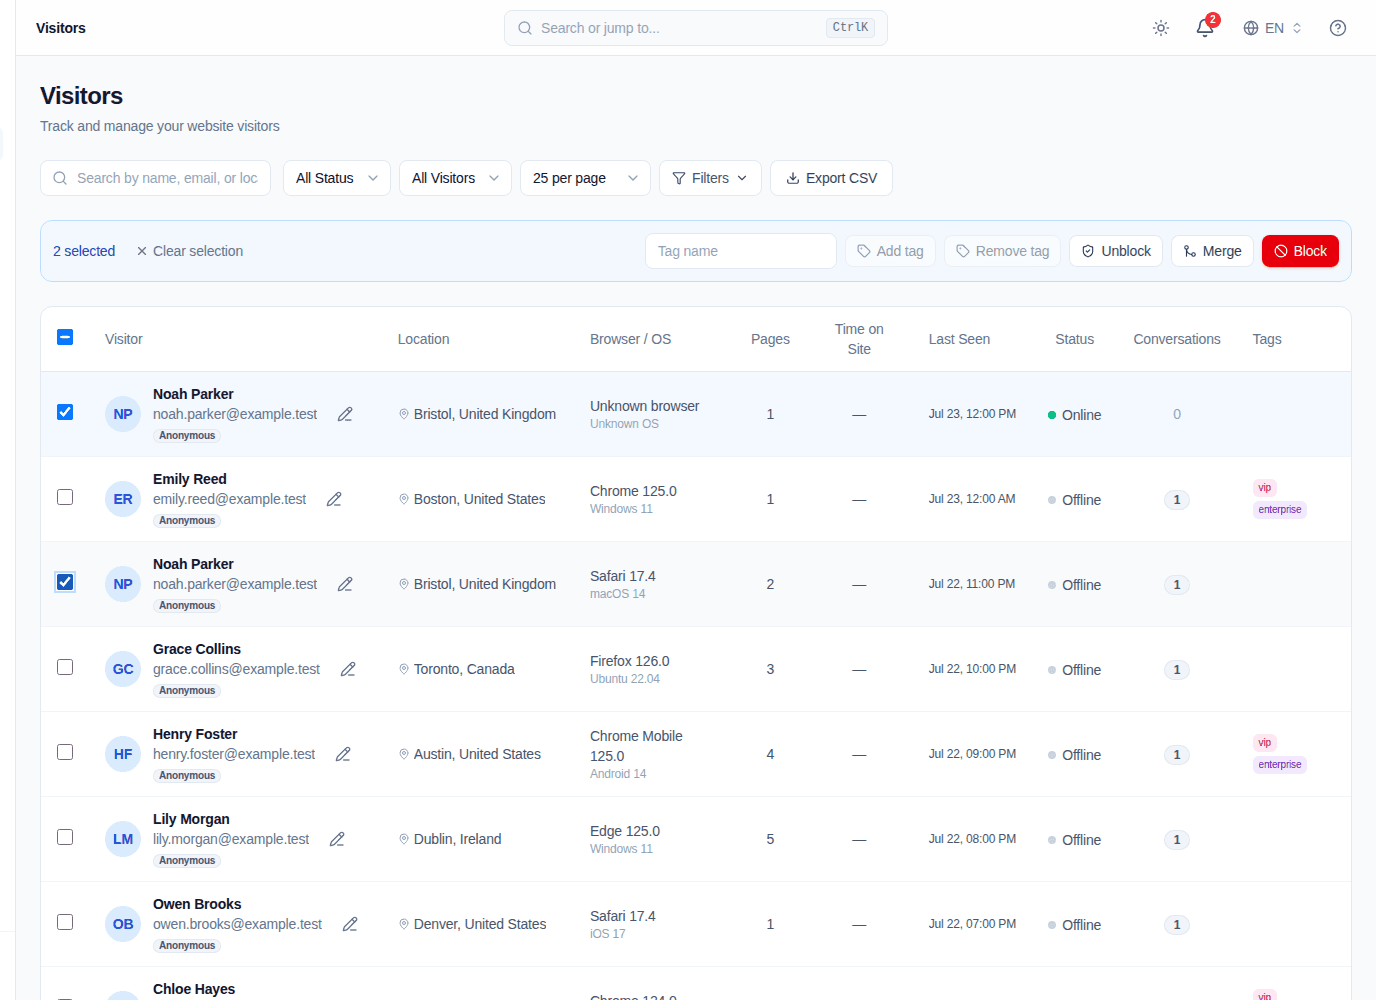Click noah.parker@example.test in the Online row
1376x1000 pixels.
click(235, 414)
